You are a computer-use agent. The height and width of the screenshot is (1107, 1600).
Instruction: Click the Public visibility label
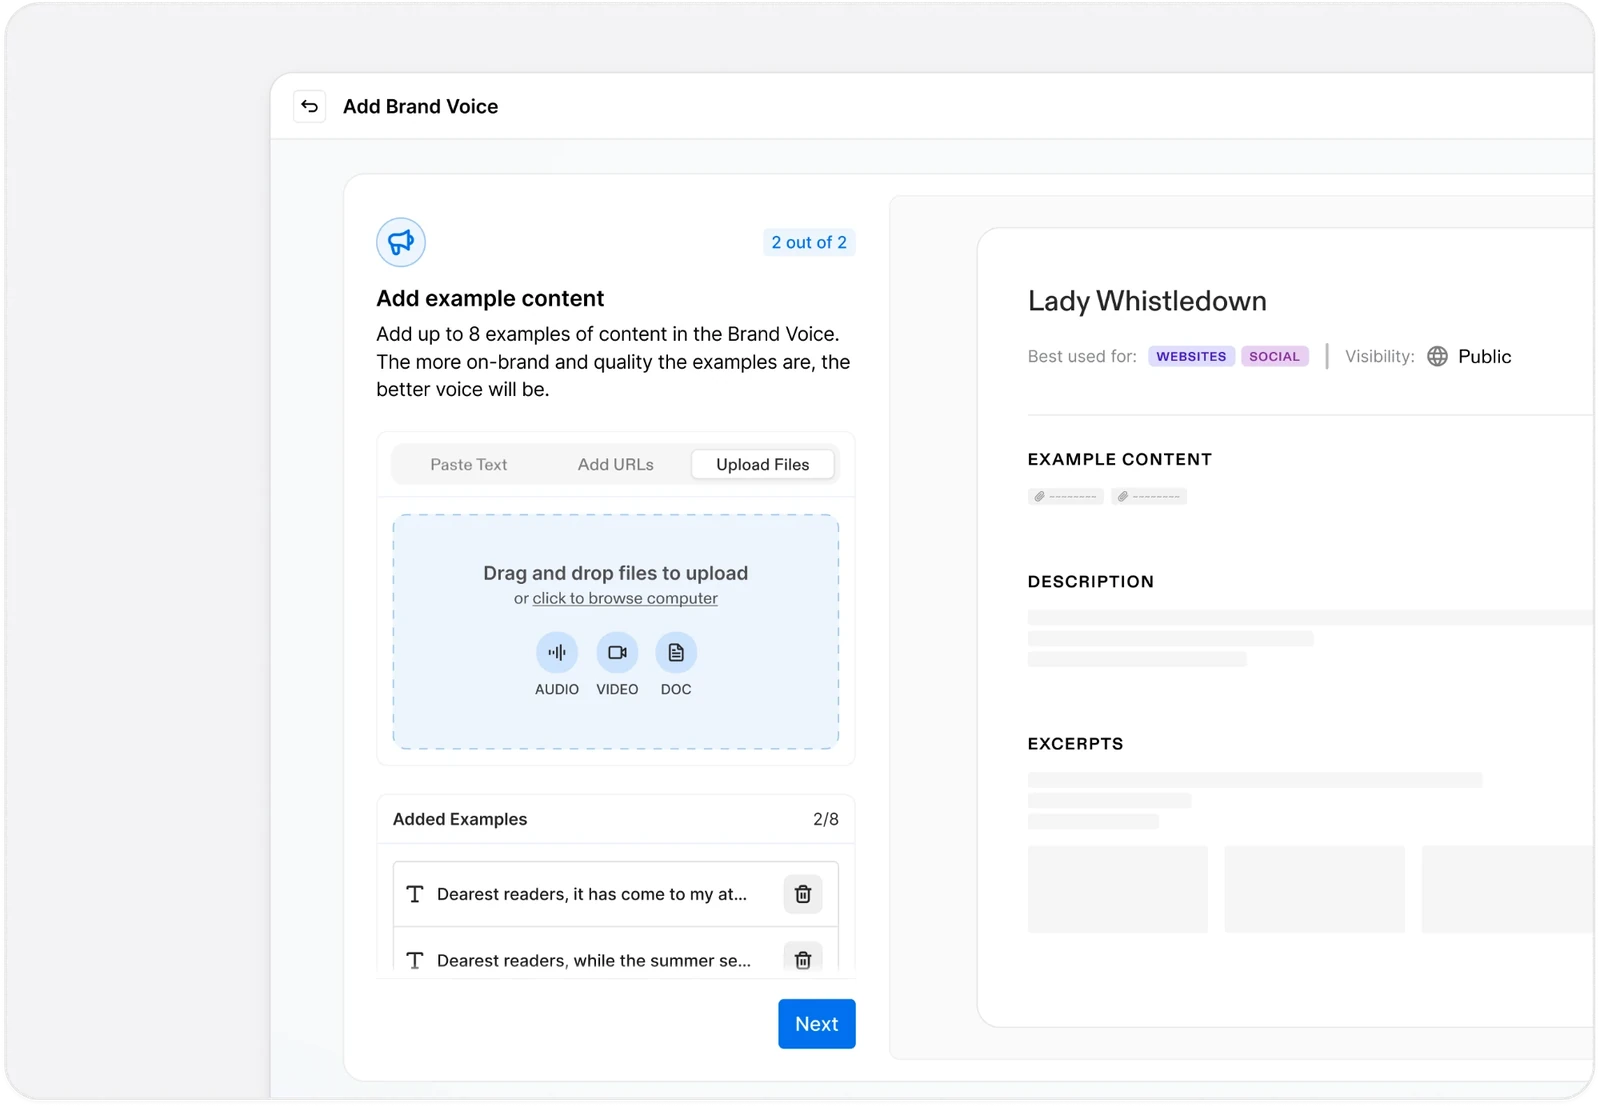coord(1485,356)
